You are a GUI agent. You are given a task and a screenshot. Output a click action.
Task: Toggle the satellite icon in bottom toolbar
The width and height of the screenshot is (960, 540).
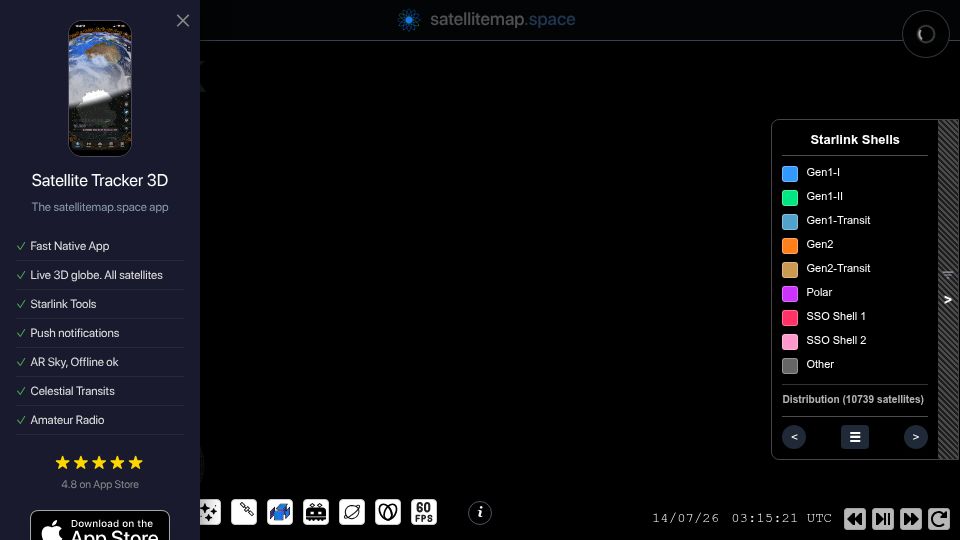(244, 512)
